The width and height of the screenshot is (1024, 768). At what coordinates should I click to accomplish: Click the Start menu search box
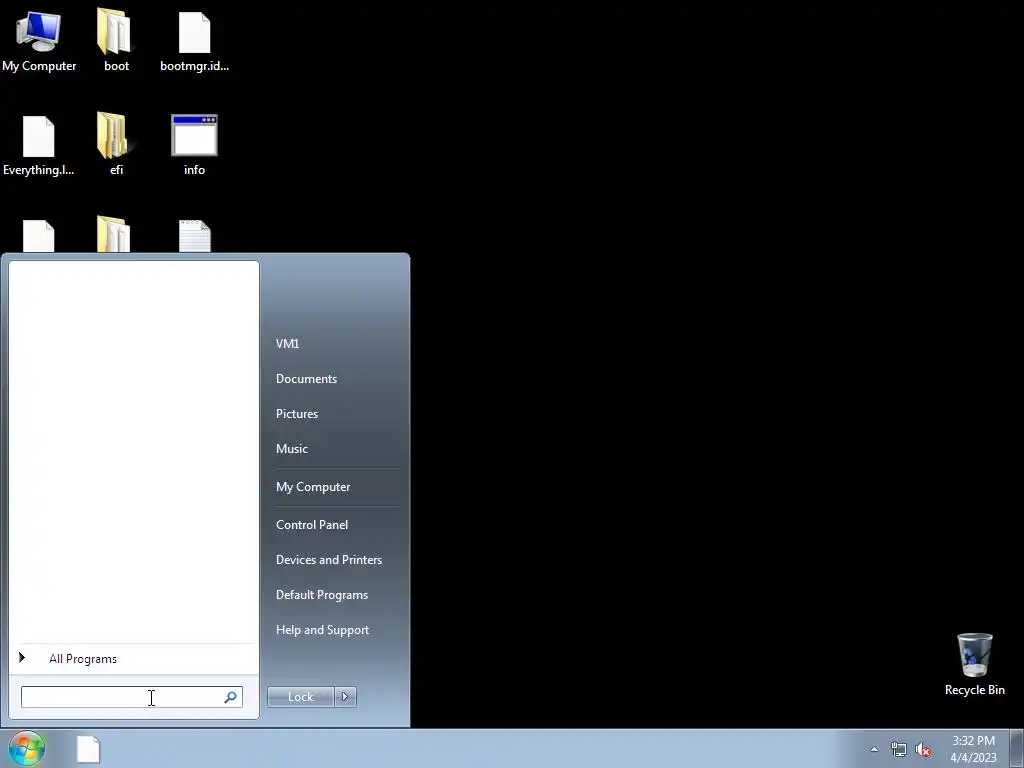pos(131,697)
